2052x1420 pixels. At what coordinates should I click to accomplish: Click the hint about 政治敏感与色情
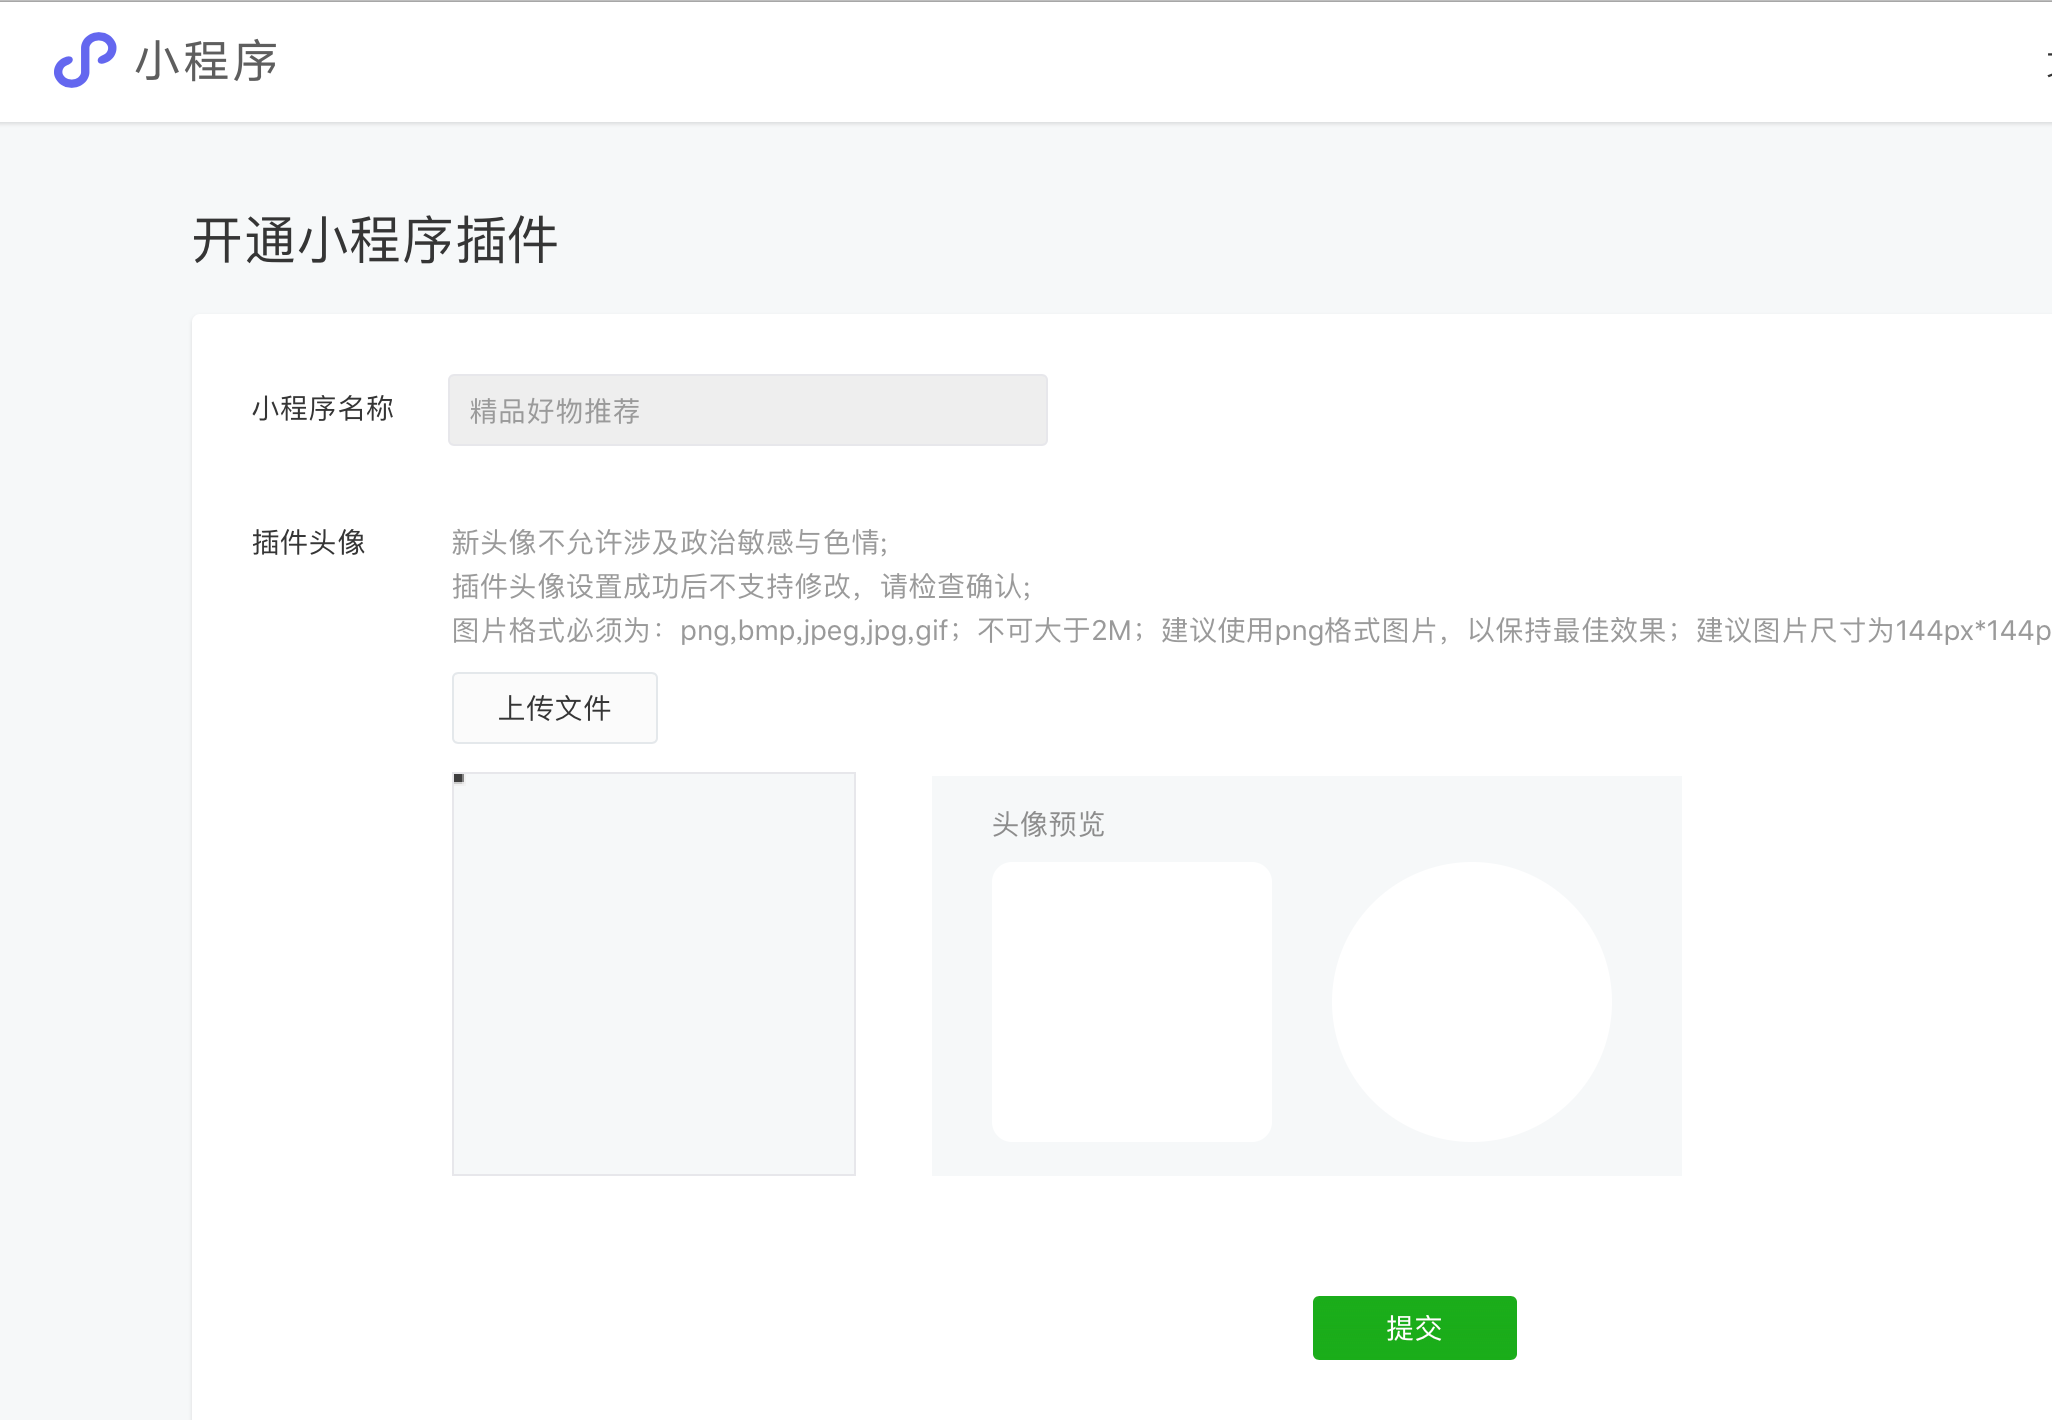coord(669,542)
